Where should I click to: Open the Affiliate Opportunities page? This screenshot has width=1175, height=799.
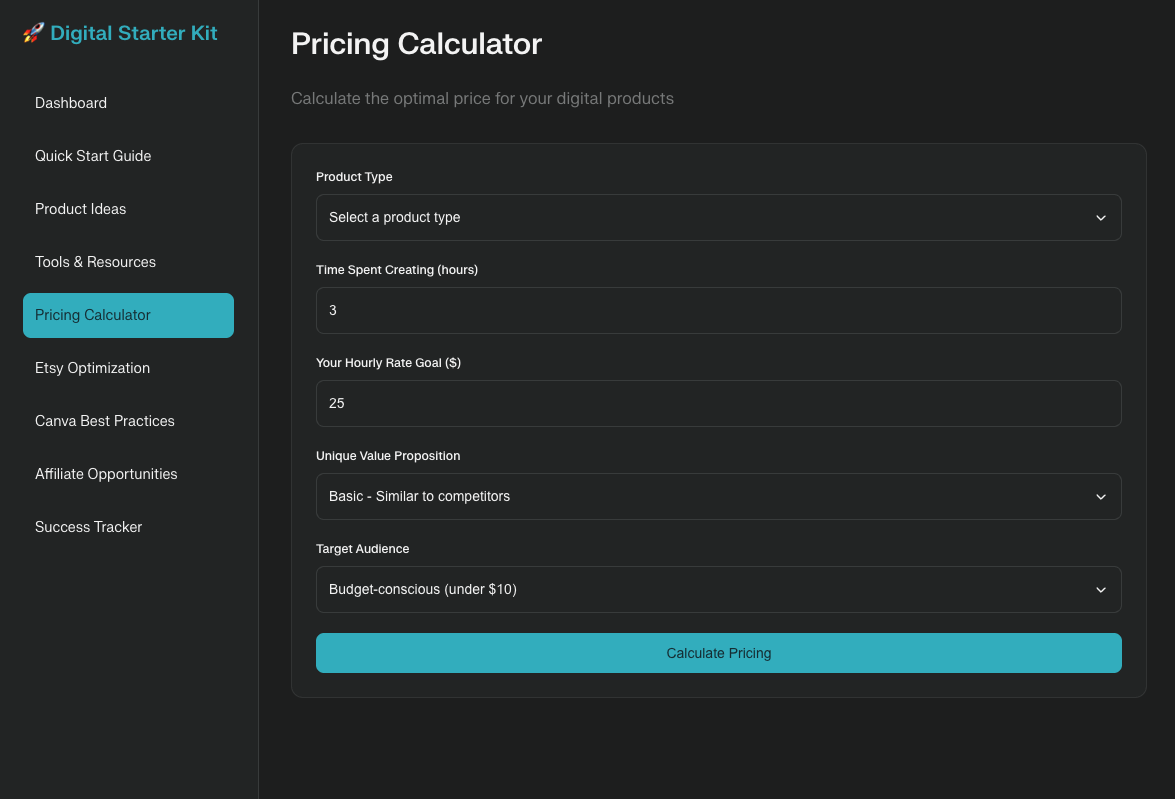click(x=106, y=474)
